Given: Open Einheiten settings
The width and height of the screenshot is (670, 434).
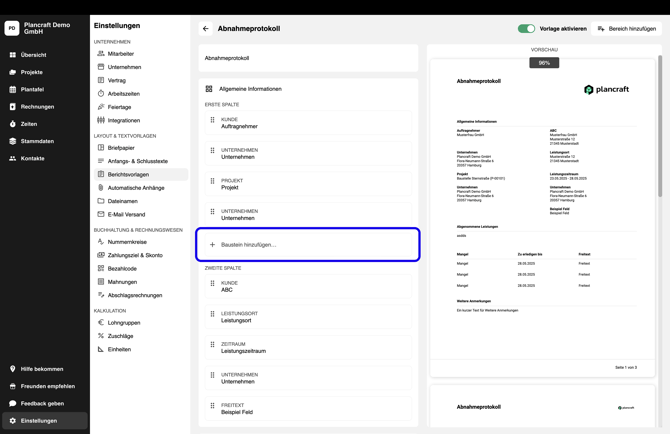Looking at the screenshot, I should click(x=141, y=349).
